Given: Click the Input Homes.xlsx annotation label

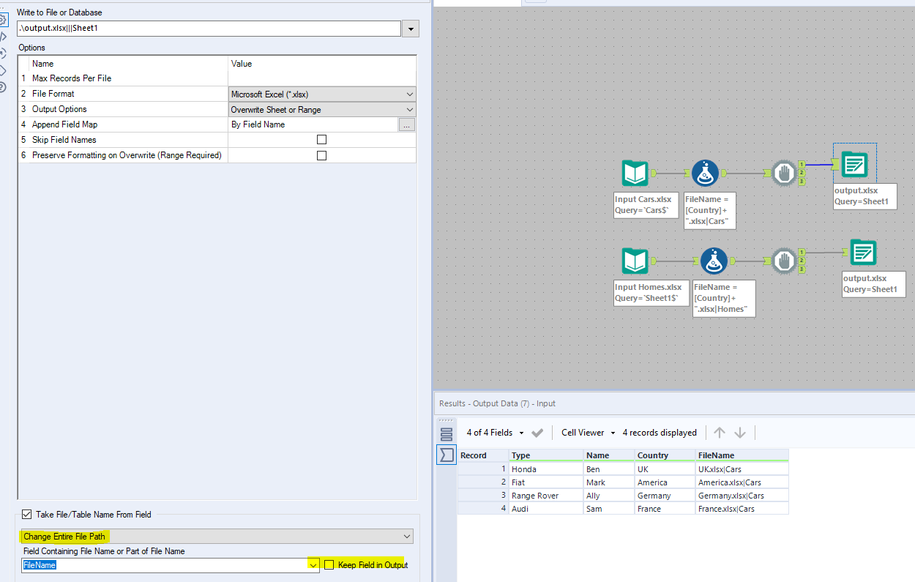Looking at the screenshot, I should tap(651, 292).
